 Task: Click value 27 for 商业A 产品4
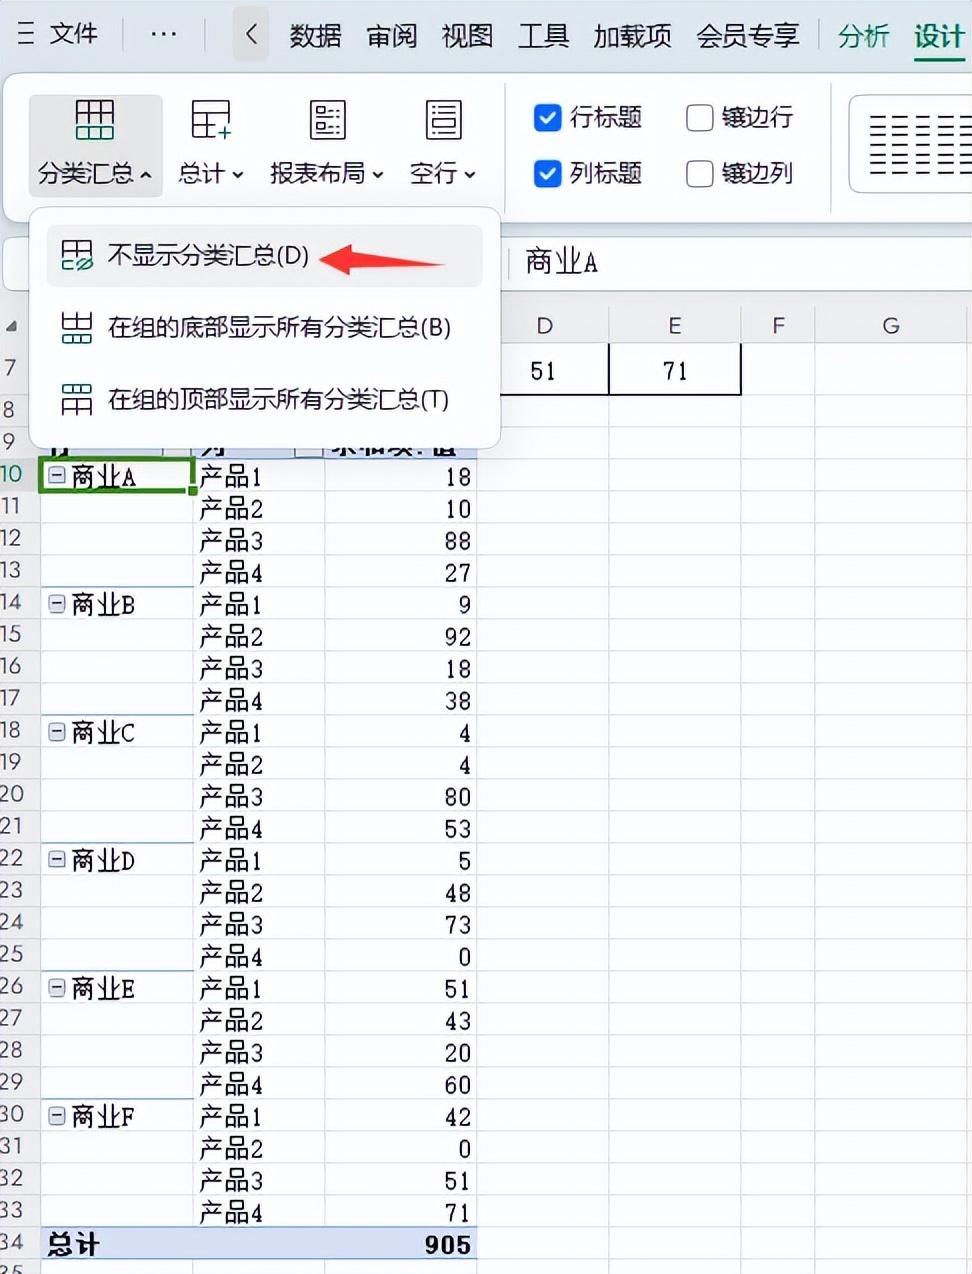(x=401, y=573)
